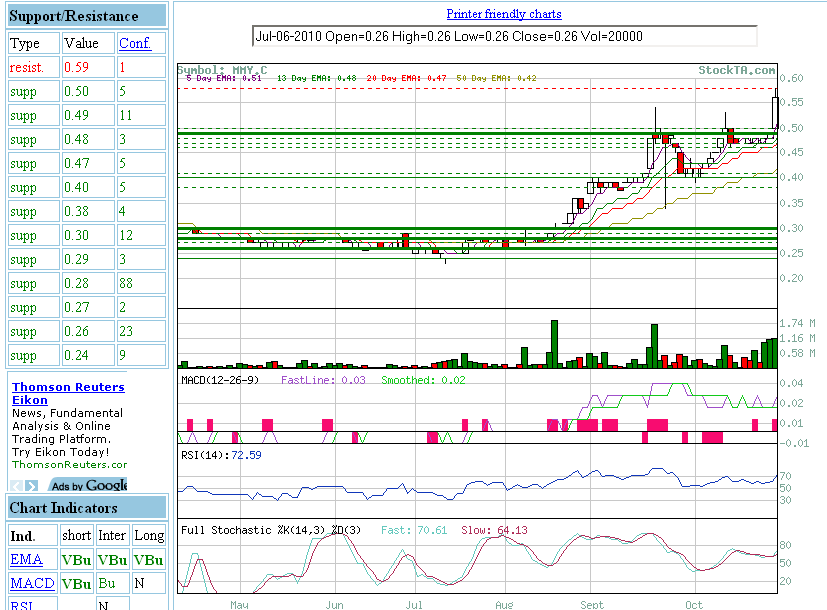Screen dimensions: 827x610
Task: Click the Oct month label on axis
Action: point(694,605)
